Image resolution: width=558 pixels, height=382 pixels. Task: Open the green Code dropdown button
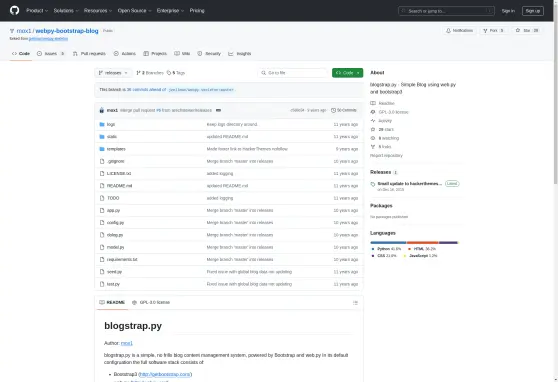tap(347, 73)
